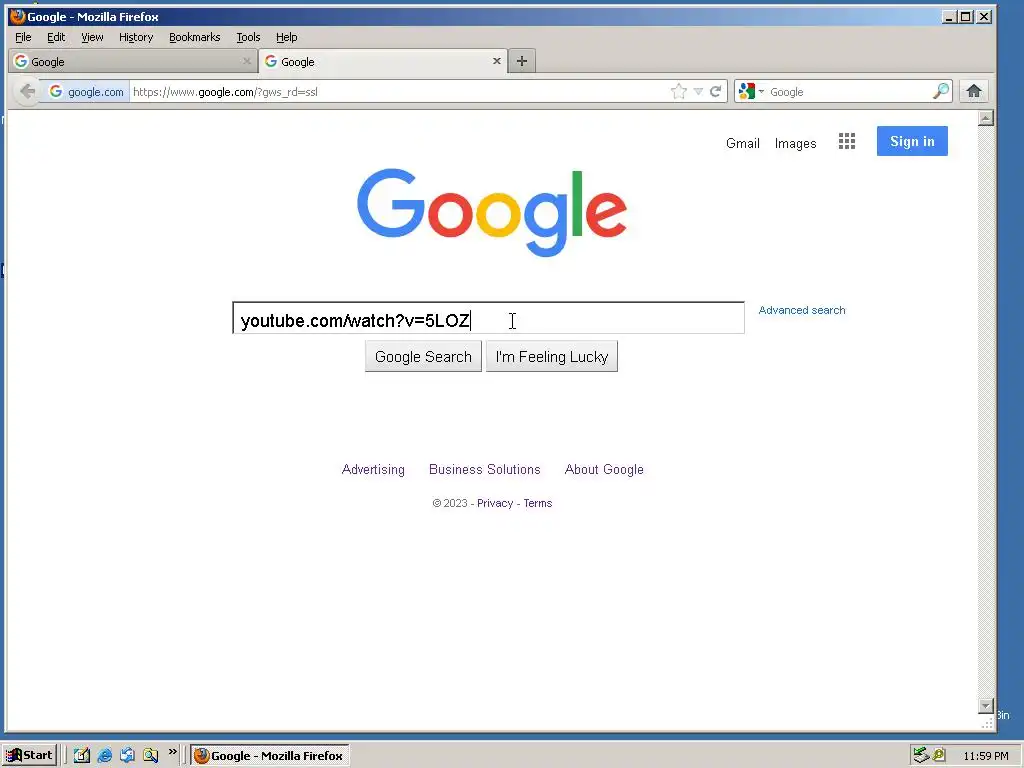This screenshot has width=1024, height=768.
Task: Close the first inactive Google tab
Action: pyautogui.click(x=246, y=61)
